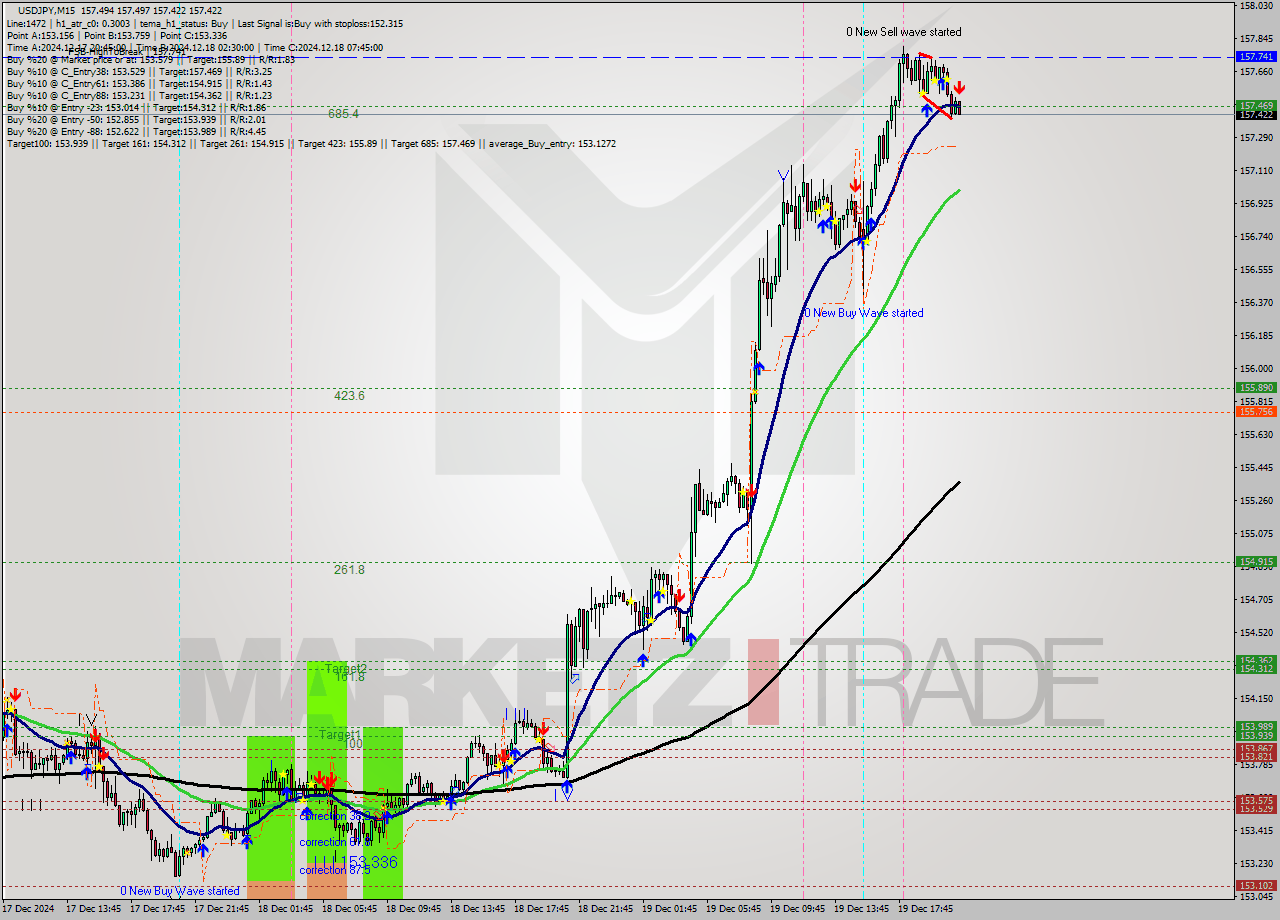Click the 156.370 price axis value

[x=1255, y=303]
